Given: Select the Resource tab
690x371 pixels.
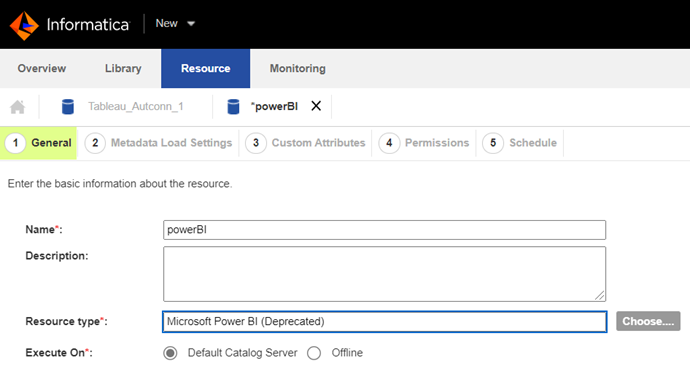Looking at the screenshot, I should (206, 69).
